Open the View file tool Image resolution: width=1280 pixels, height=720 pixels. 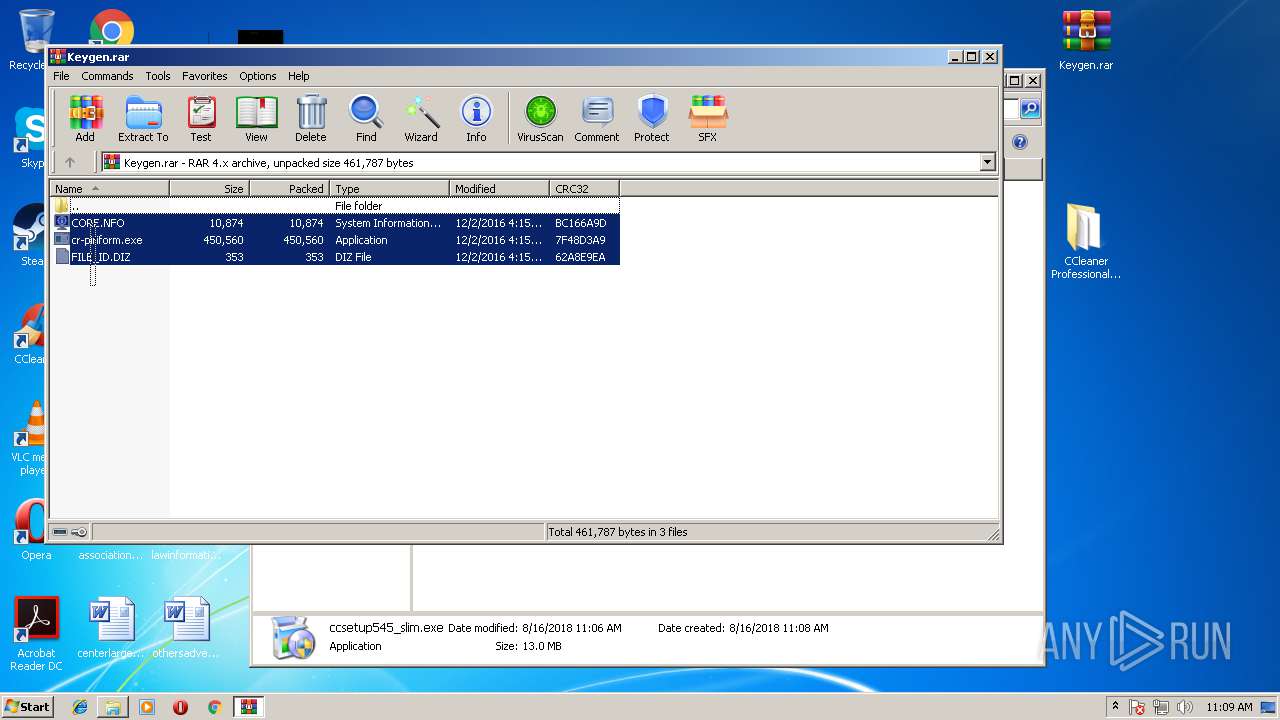pyautogui.click(x=257, y=119)
